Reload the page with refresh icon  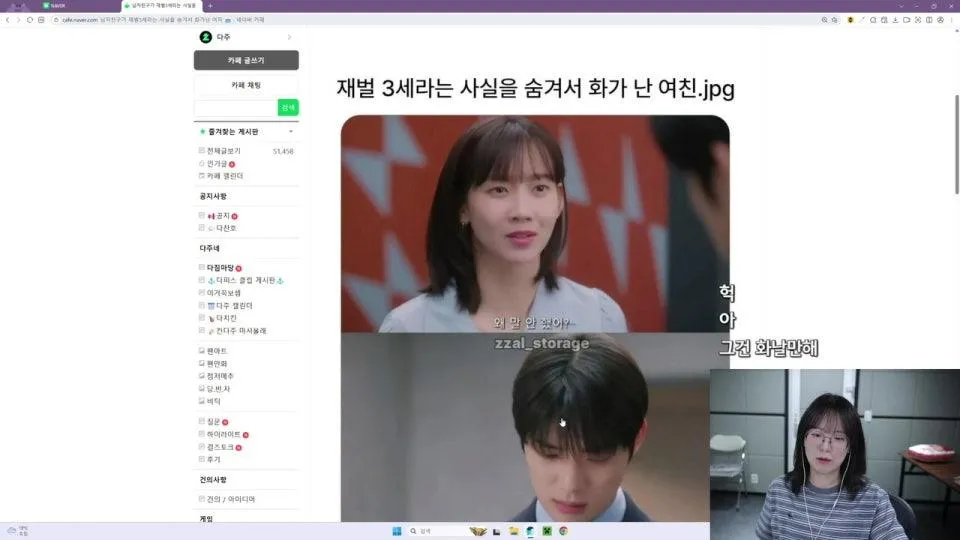click(29, 20)
